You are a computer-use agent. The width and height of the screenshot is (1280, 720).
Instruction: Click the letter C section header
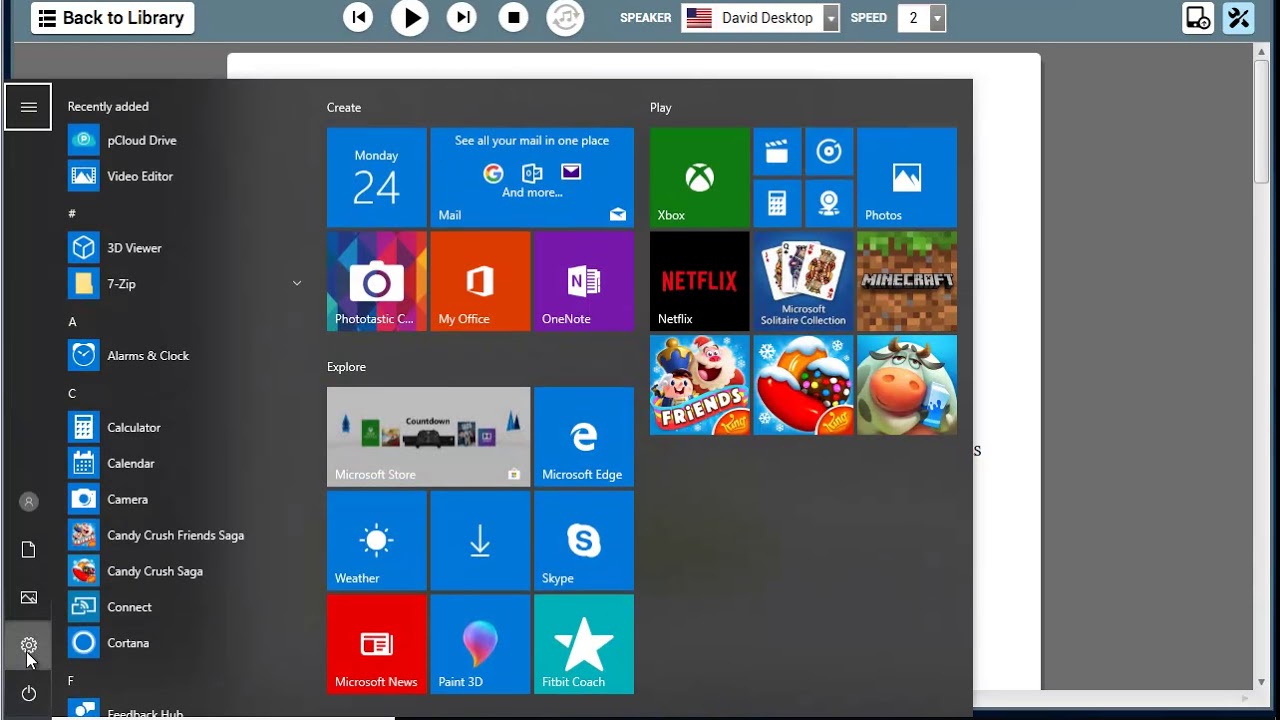tap(72, 393)
